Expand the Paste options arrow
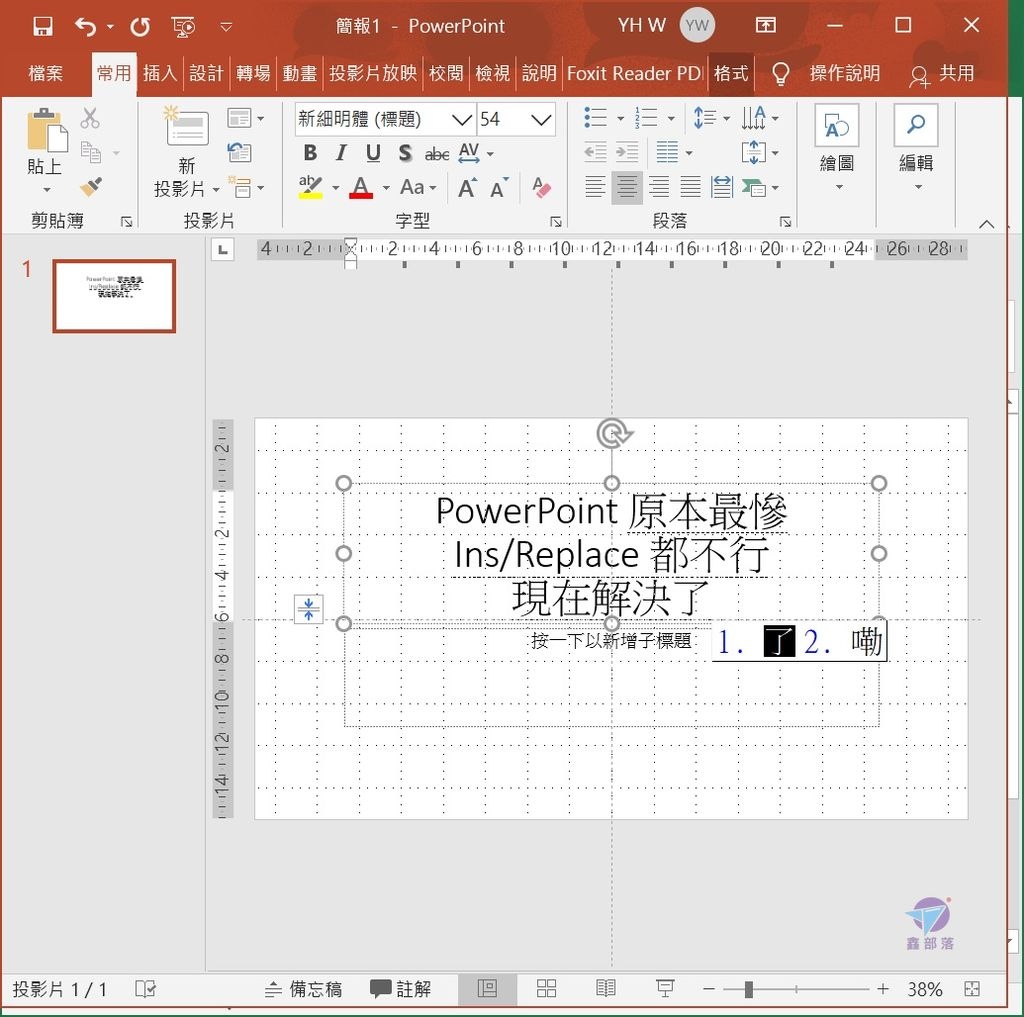Image resolution: width=1024 pixels, height=1017 pixels. click(x=46, y=190)
